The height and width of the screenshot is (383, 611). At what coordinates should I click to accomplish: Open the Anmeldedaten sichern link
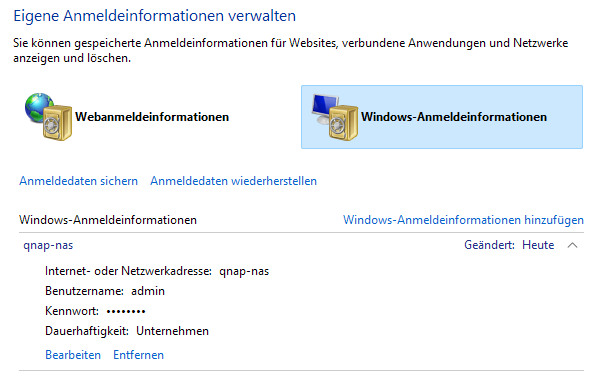tap(79, 181)
